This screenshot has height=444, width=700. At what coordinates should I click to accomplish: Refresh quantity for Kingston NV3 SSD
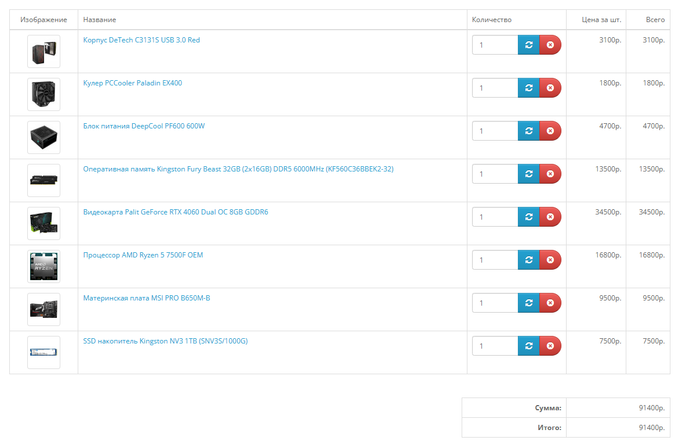528,346
